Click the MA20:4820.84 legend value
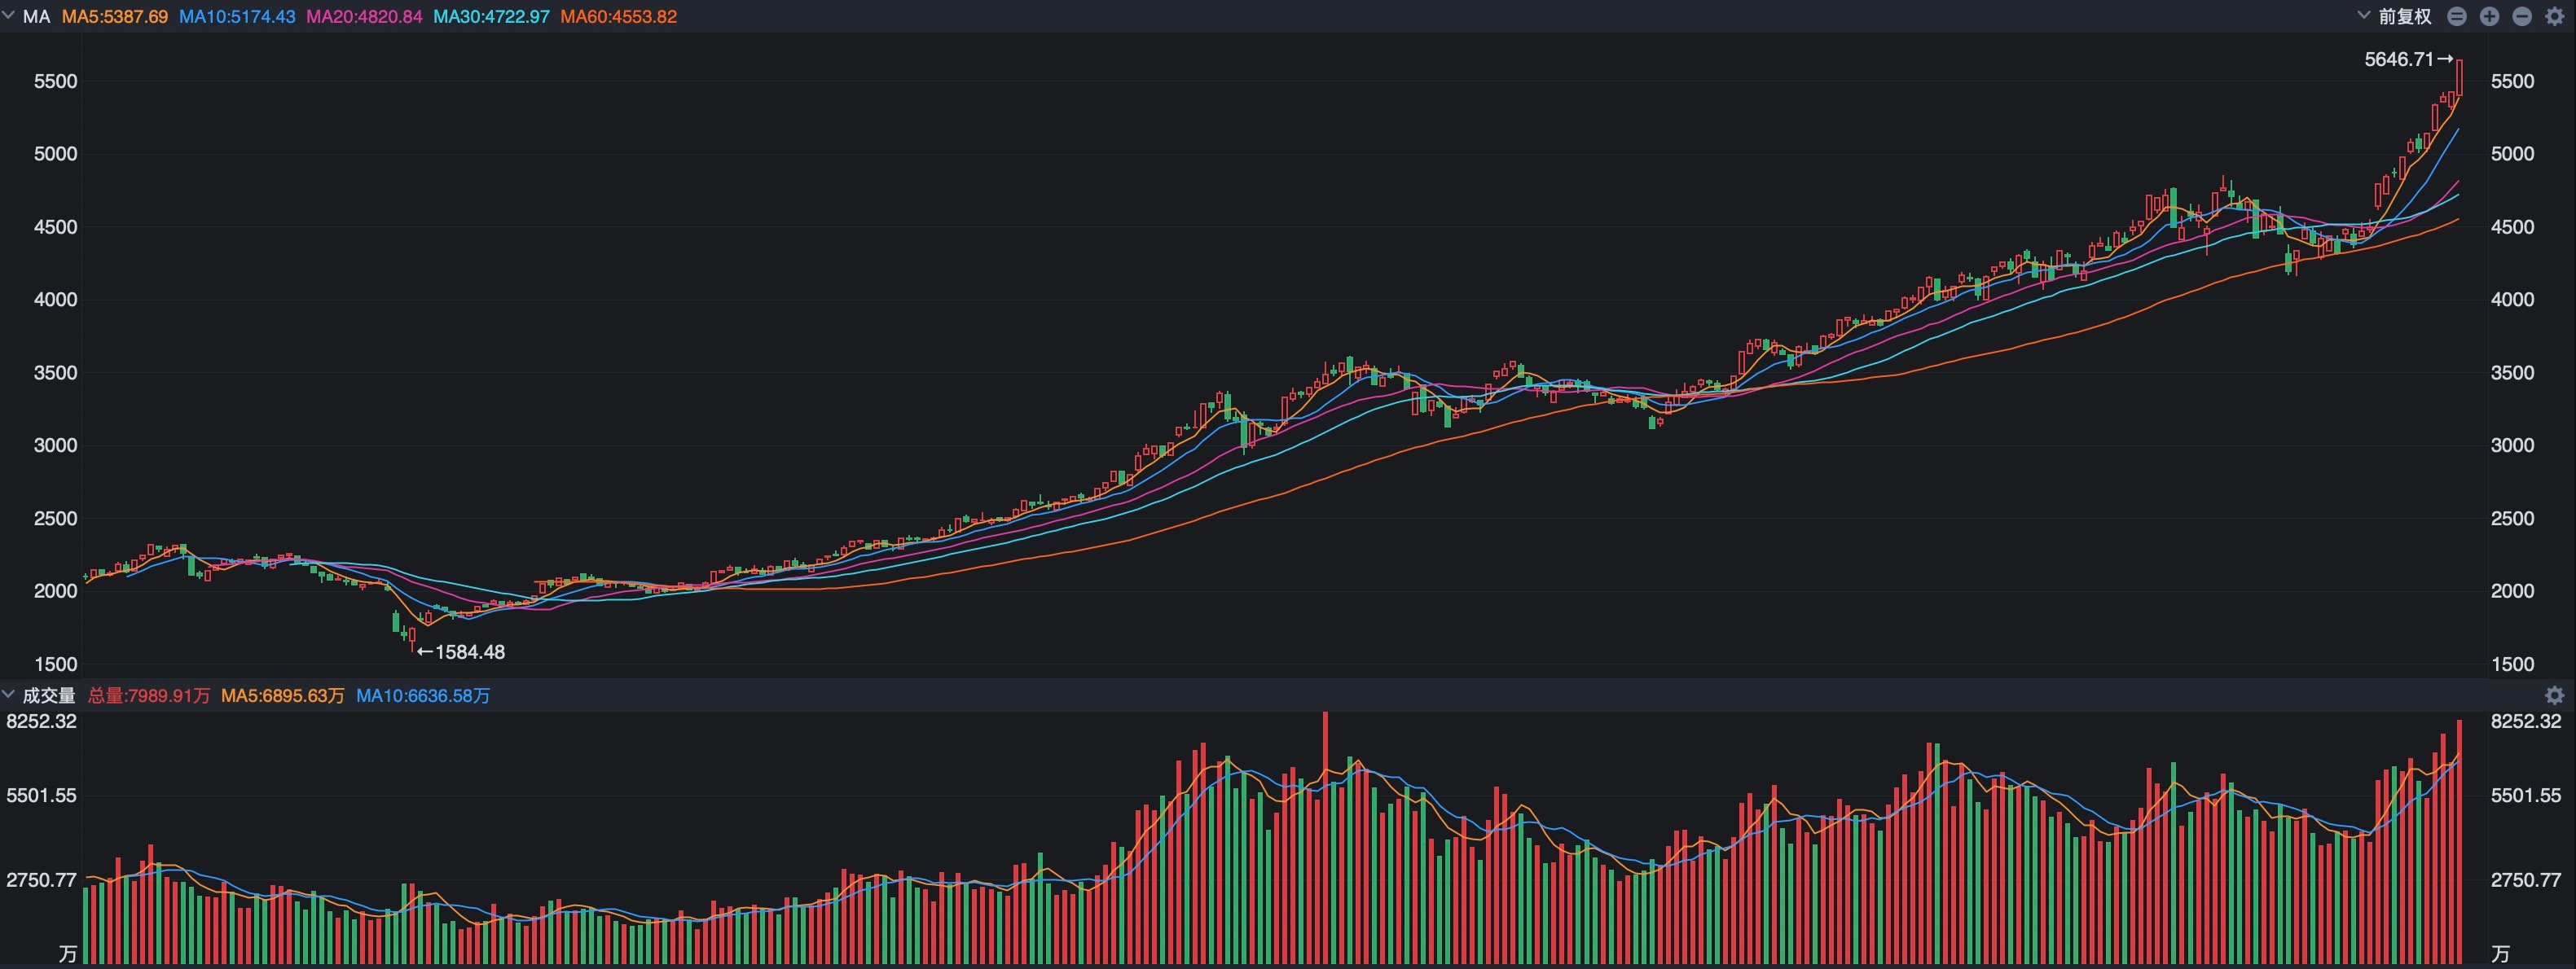 (x=364, y=16)
